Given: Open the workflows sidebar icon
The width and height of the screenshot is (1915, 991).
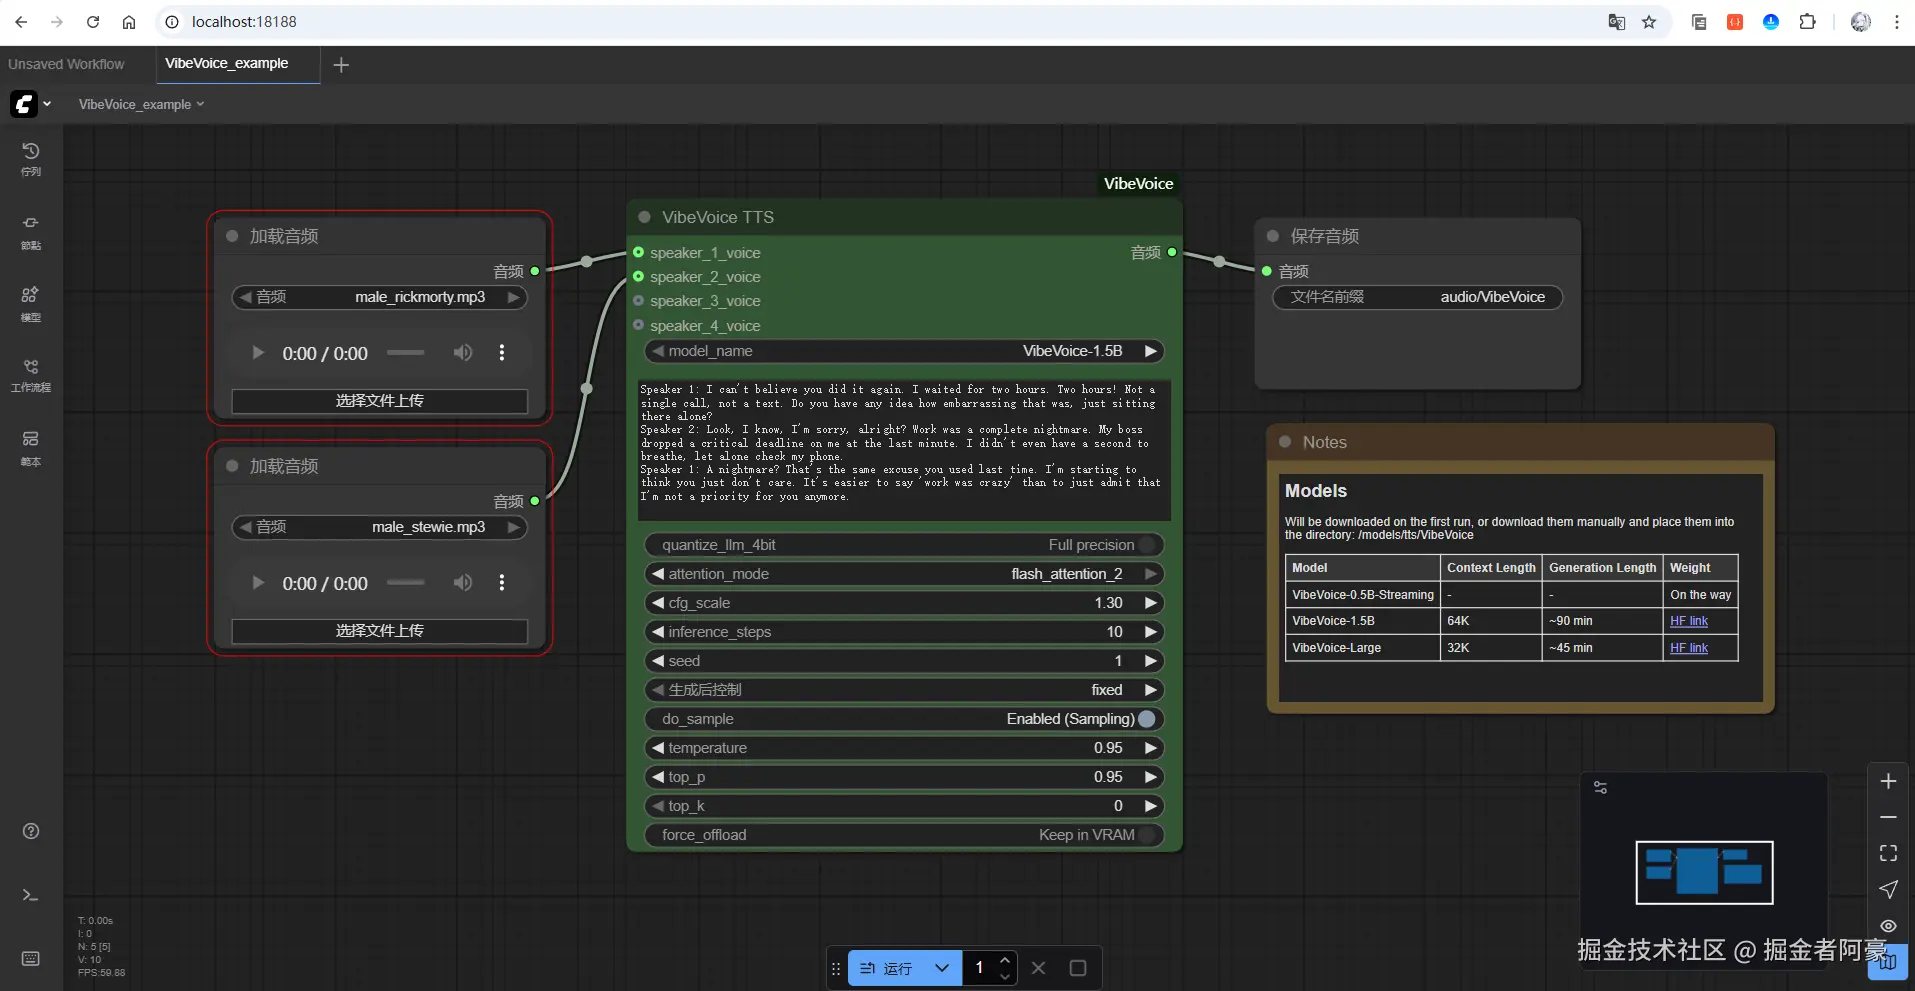Looking at the screenshot, I should click(x=31, y=374).
